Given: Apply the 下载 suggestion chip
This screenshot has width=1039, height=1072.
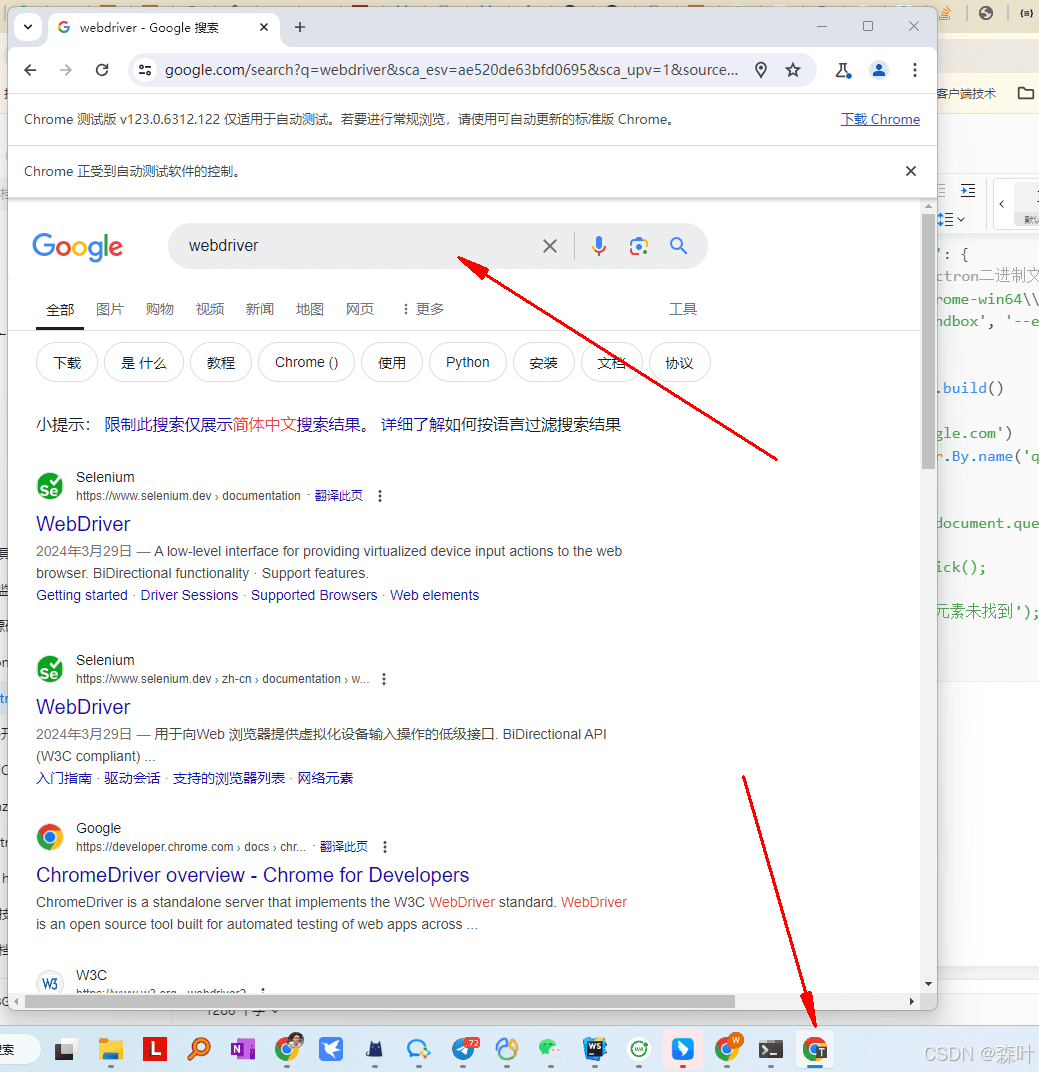Looking at the screenshot, I should tap(67, 362).
